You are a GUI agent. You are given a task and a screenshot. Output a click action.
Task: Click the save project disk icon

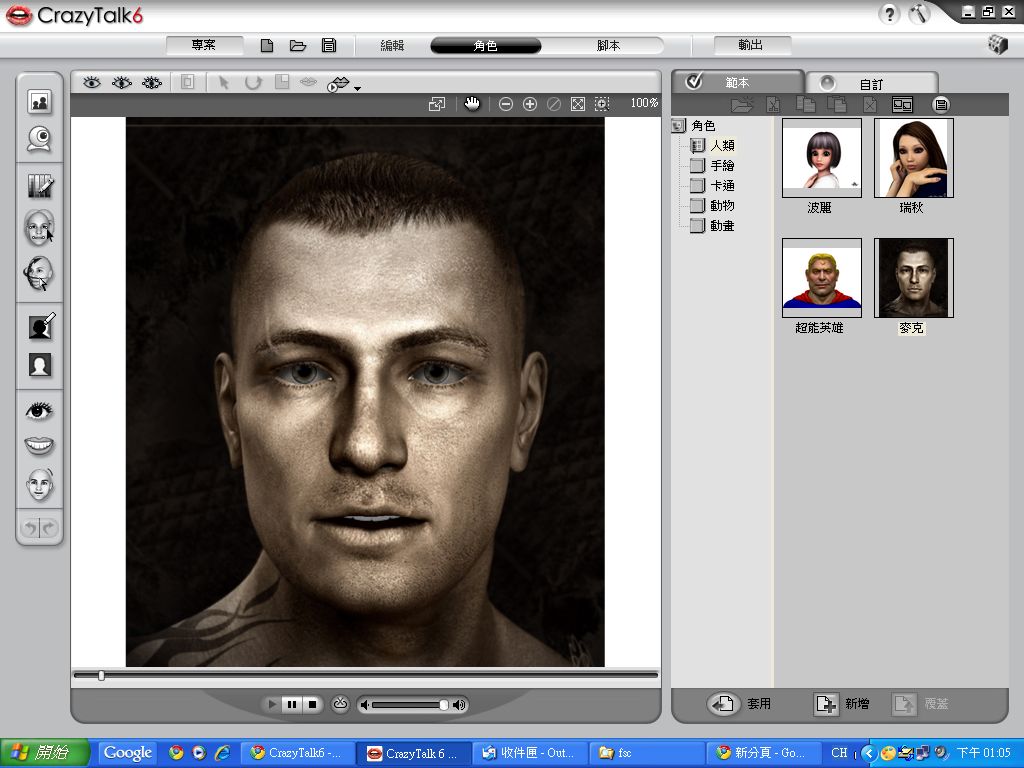[328, 45]
